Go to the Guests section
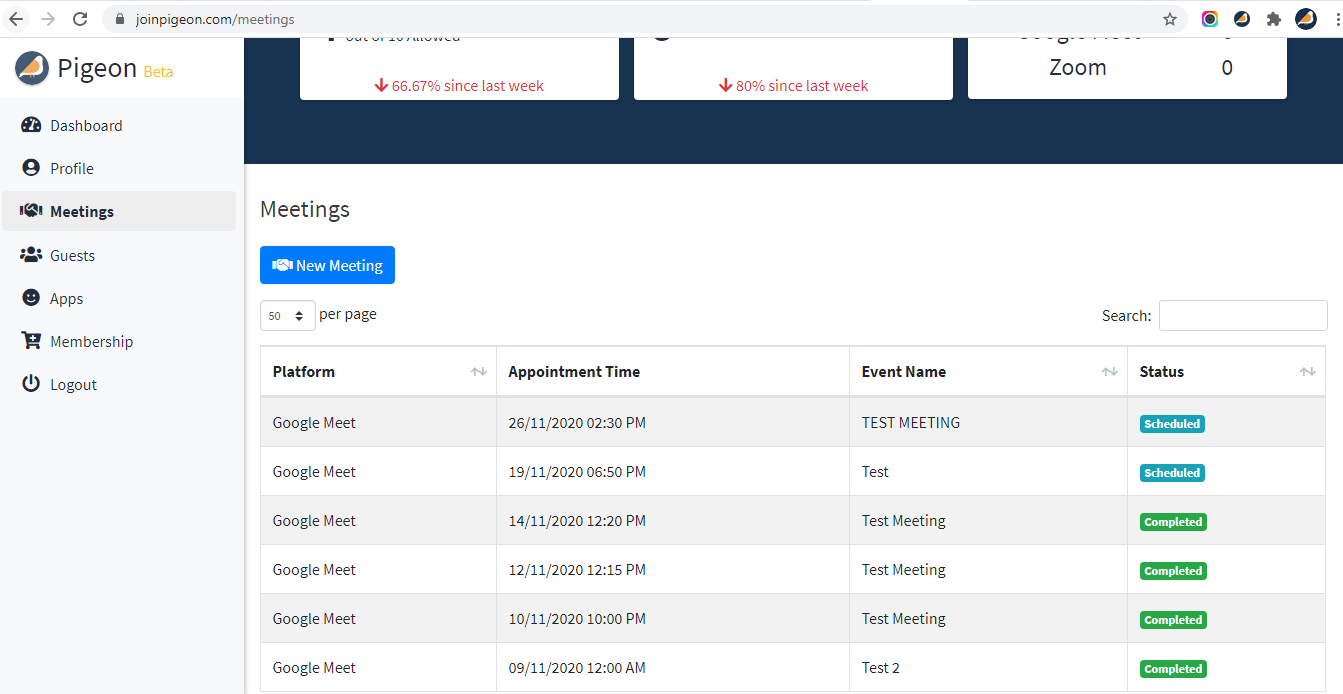 tap(72, 256)
